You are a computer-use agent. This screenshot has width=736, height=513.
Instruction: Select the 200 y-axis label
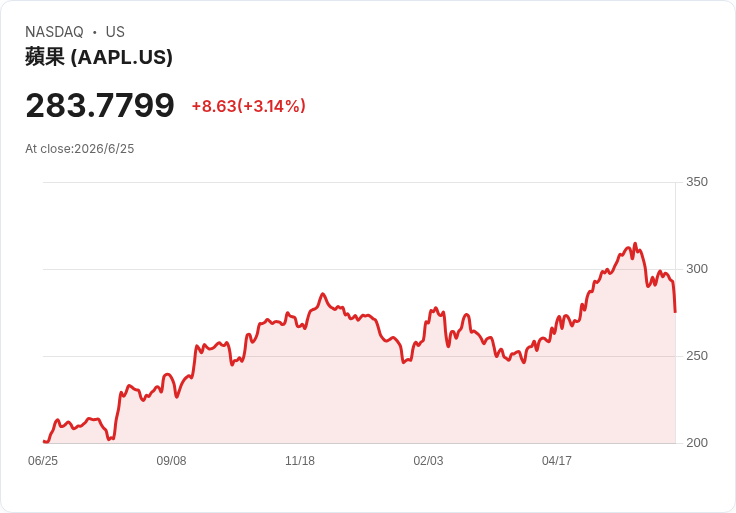[697, 443]
